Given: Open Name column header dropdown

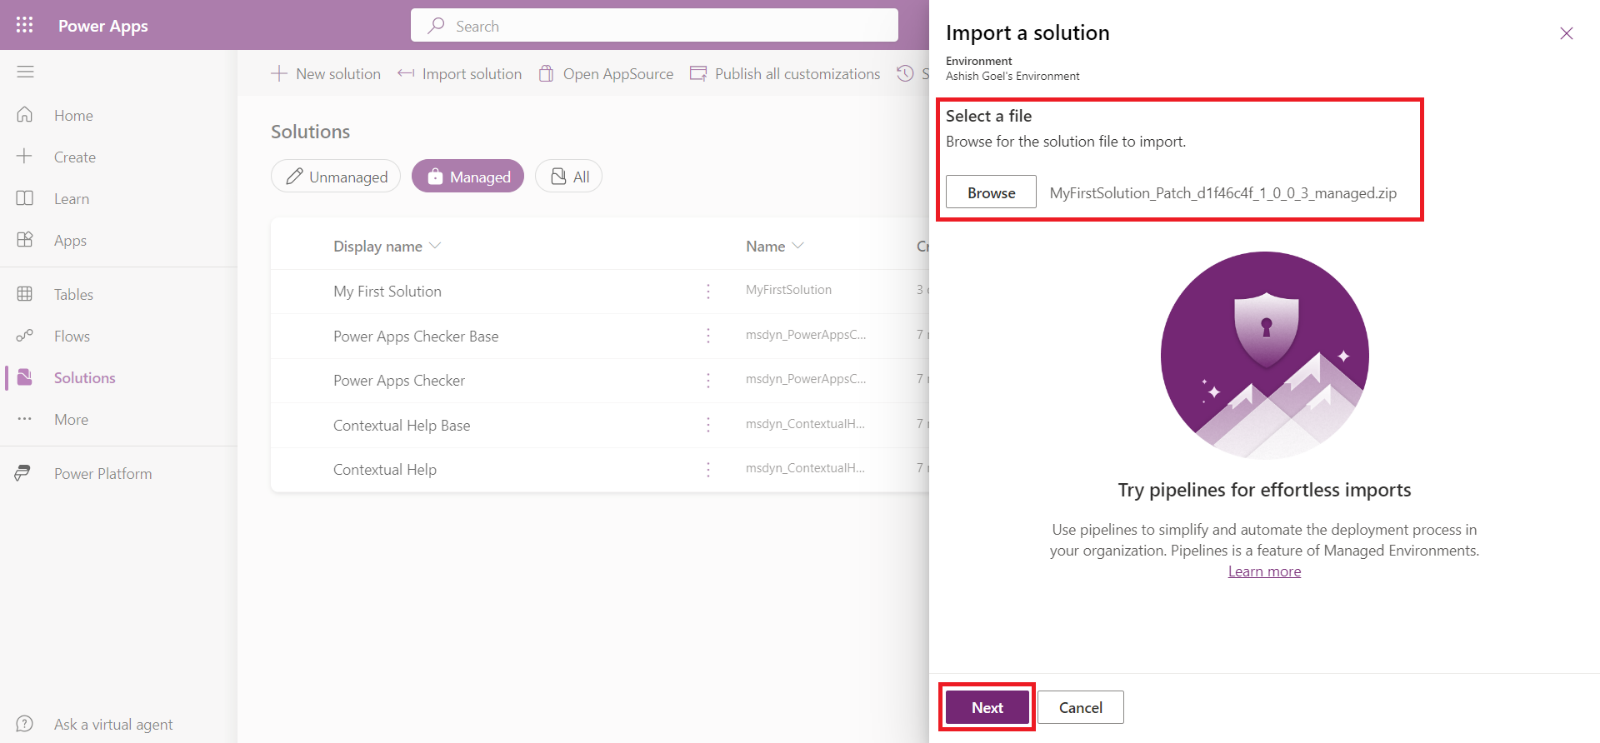Looking at the screenshot, I should (798, 246).
